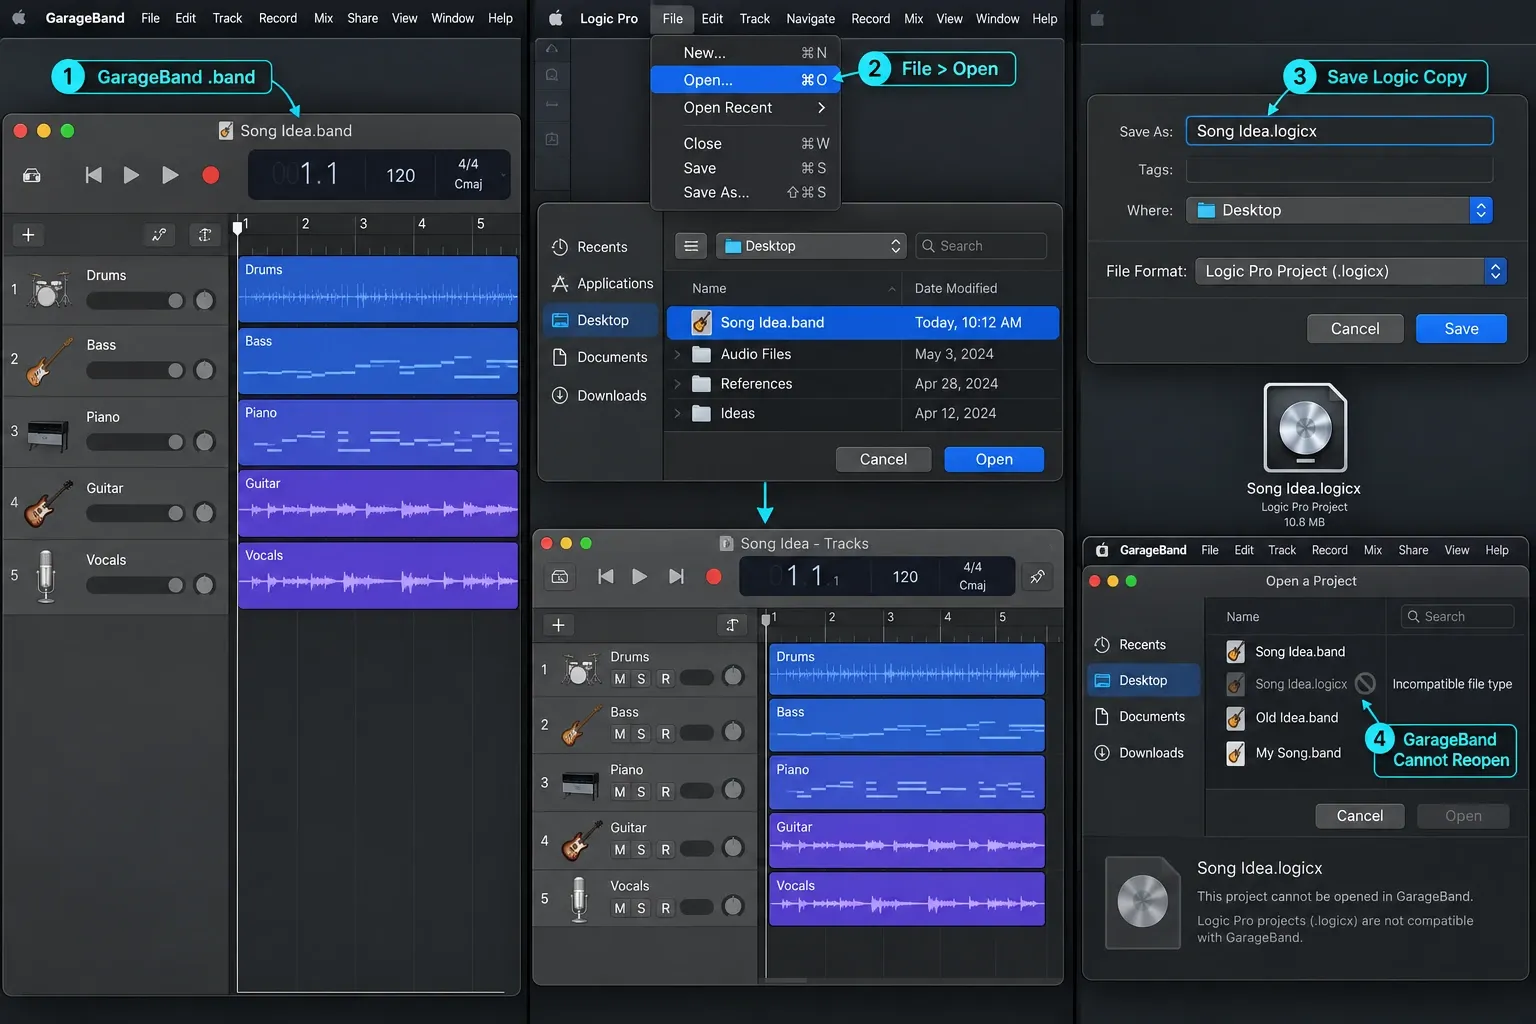This screenshot has width=1536, height=1024.
Task: Adjust the Vocals volume slider in Song Idea.band
Action: 135,585
